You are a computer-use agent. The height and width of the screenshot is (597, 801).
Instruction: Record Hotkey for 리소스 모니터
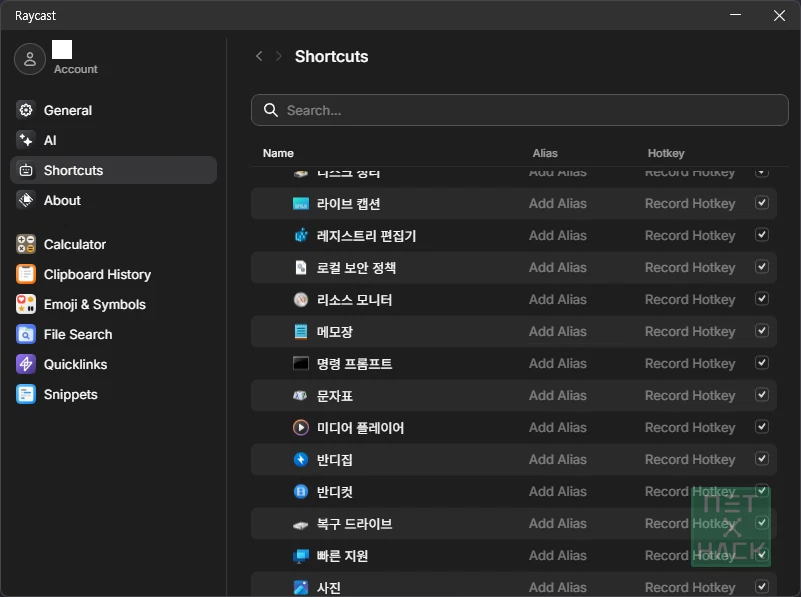click(x=690, y=300)
